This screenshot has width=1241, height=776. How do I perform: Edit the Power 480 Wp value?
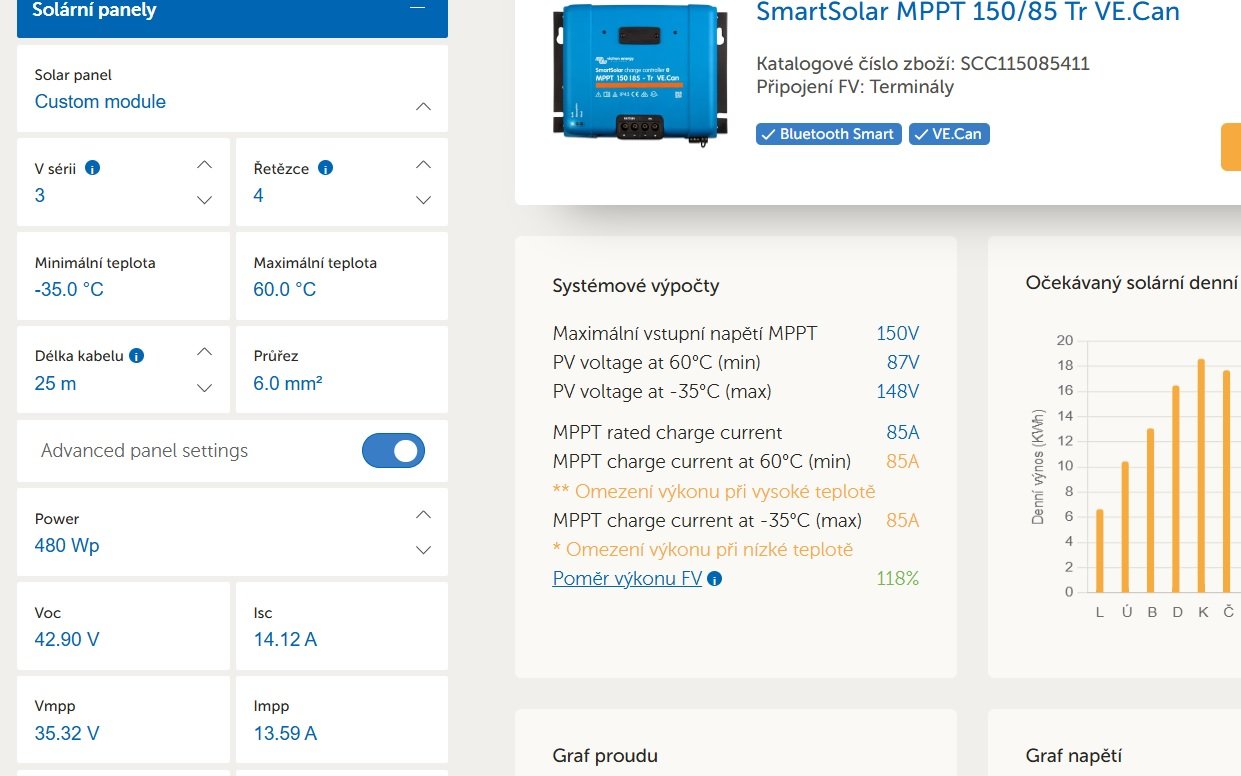(67, 546)
